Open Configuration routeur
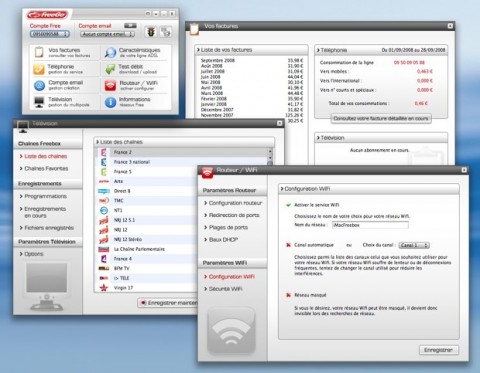480x373 pixels. pyautogui.click(x=235, y=203)
